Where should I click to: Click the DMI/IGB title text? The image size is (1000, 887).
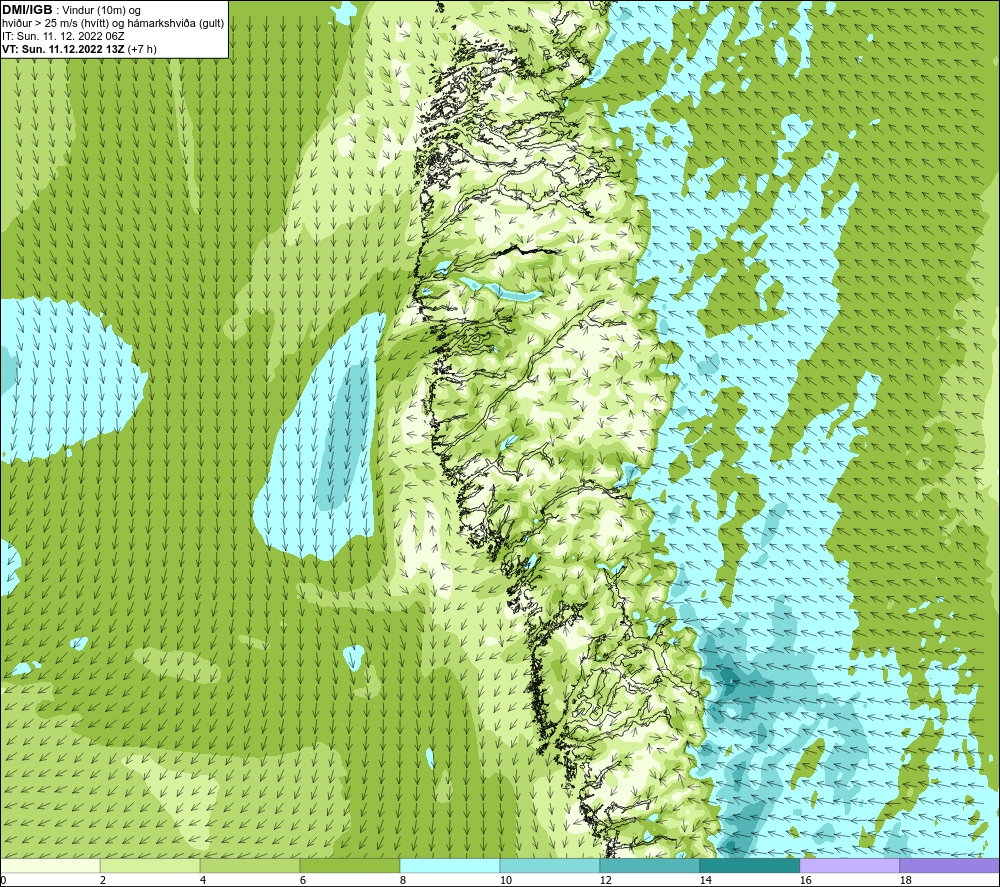point(27,10)
